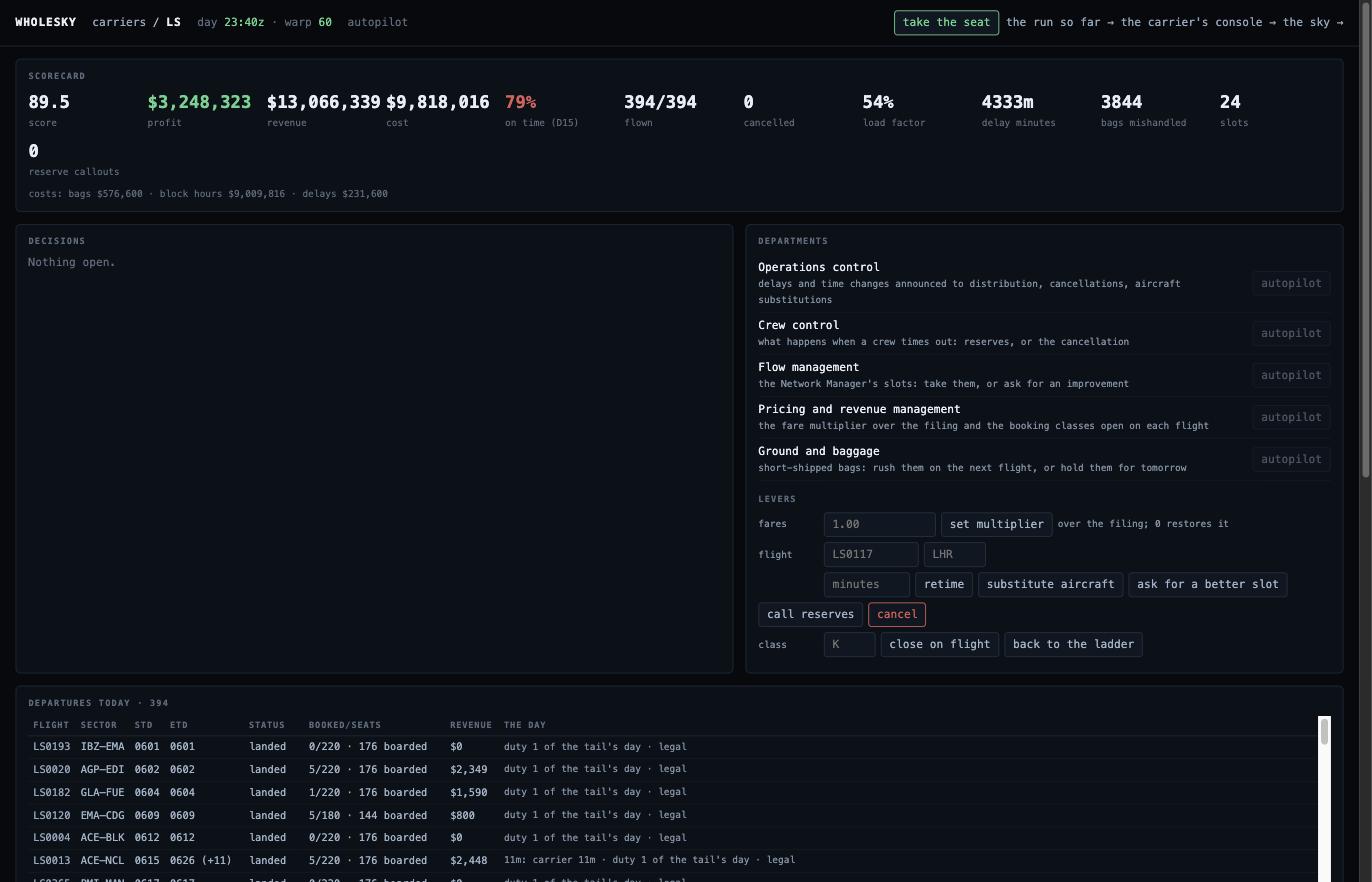Focus the class input showing K
1372x882 pixels.
tap(849, 644)
